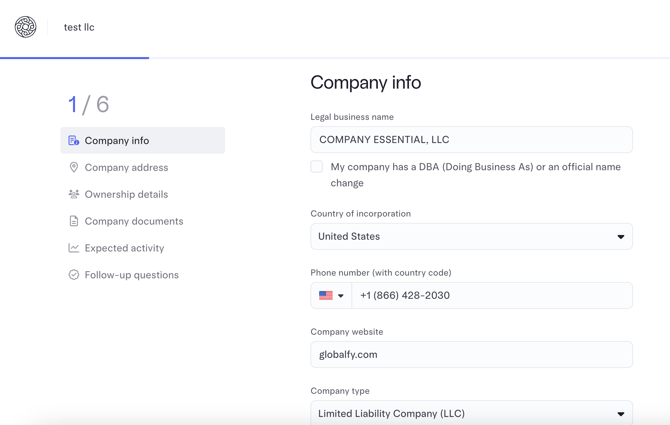
Task: Click the top progress bar indicator
Action: click(75, 58)
